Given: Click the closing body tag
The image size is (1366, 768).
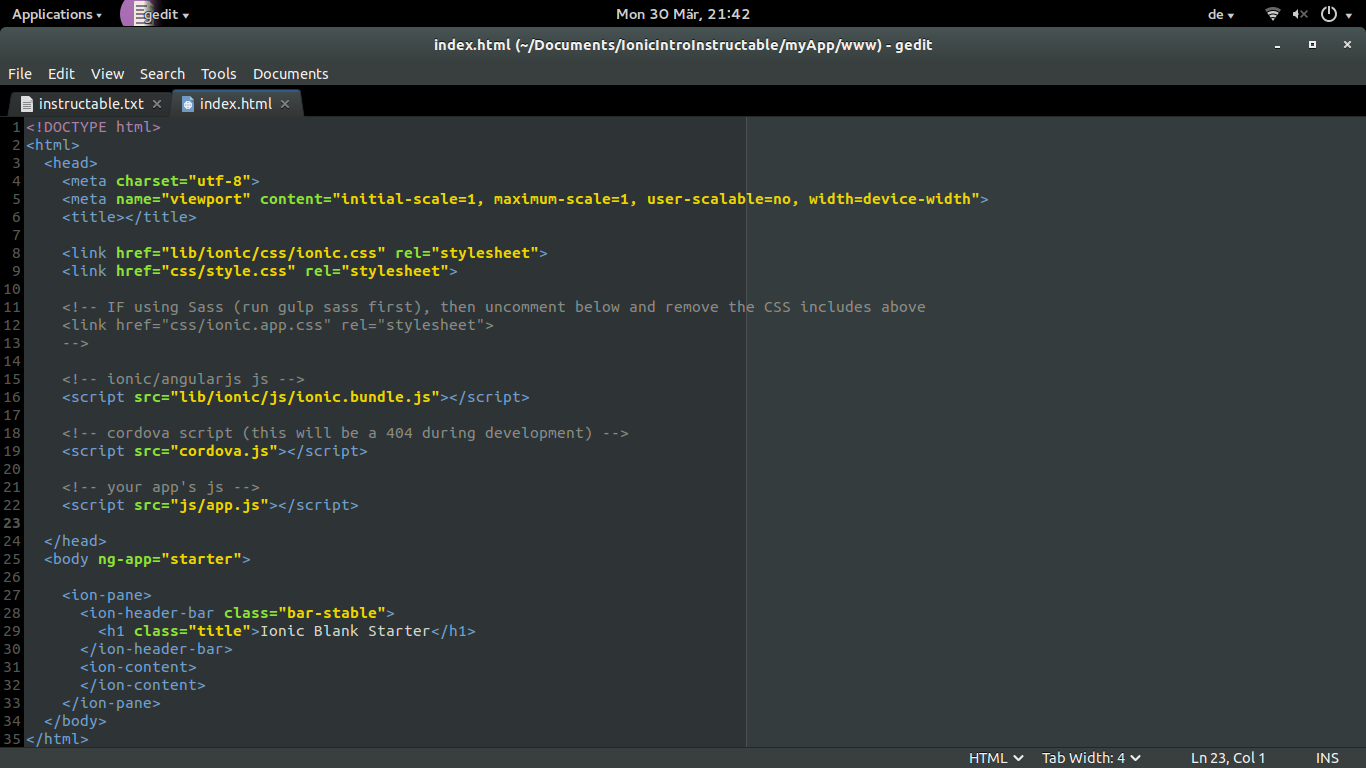Looking at the screenshot, I should click(75, 721).
